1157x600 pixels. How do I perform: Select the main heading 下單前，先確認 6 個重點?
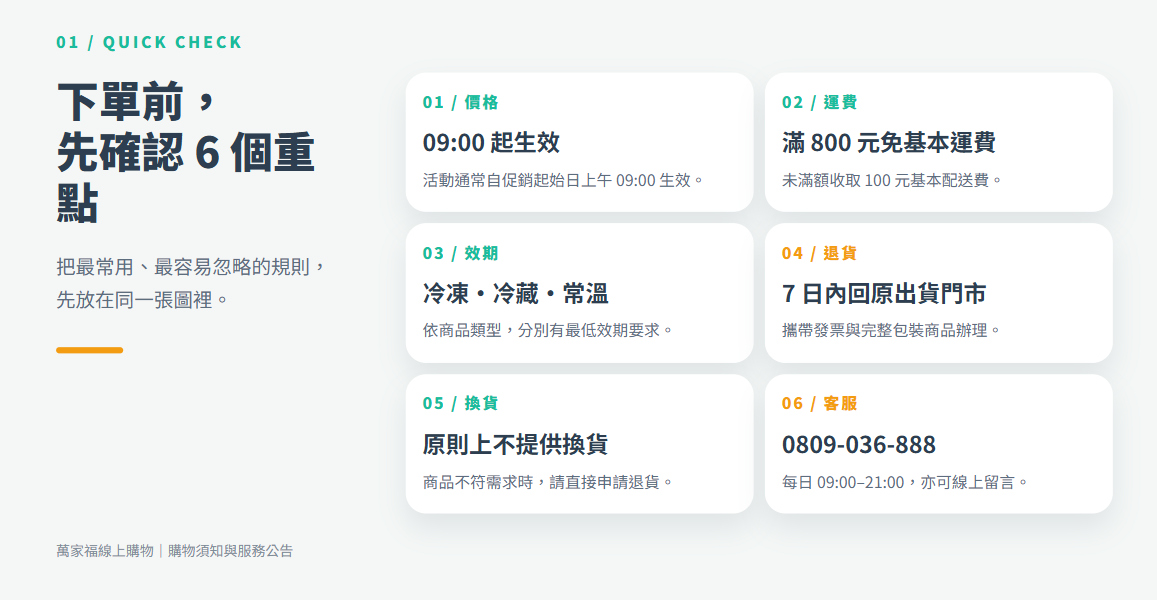186,151
